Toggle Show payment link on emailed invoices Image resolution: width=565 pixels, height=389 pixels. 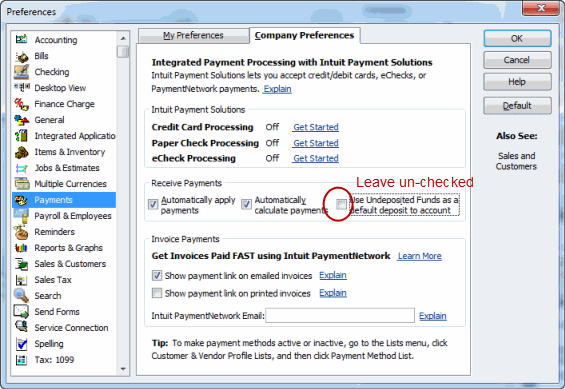pyautogui.click(x=157, y=276)
